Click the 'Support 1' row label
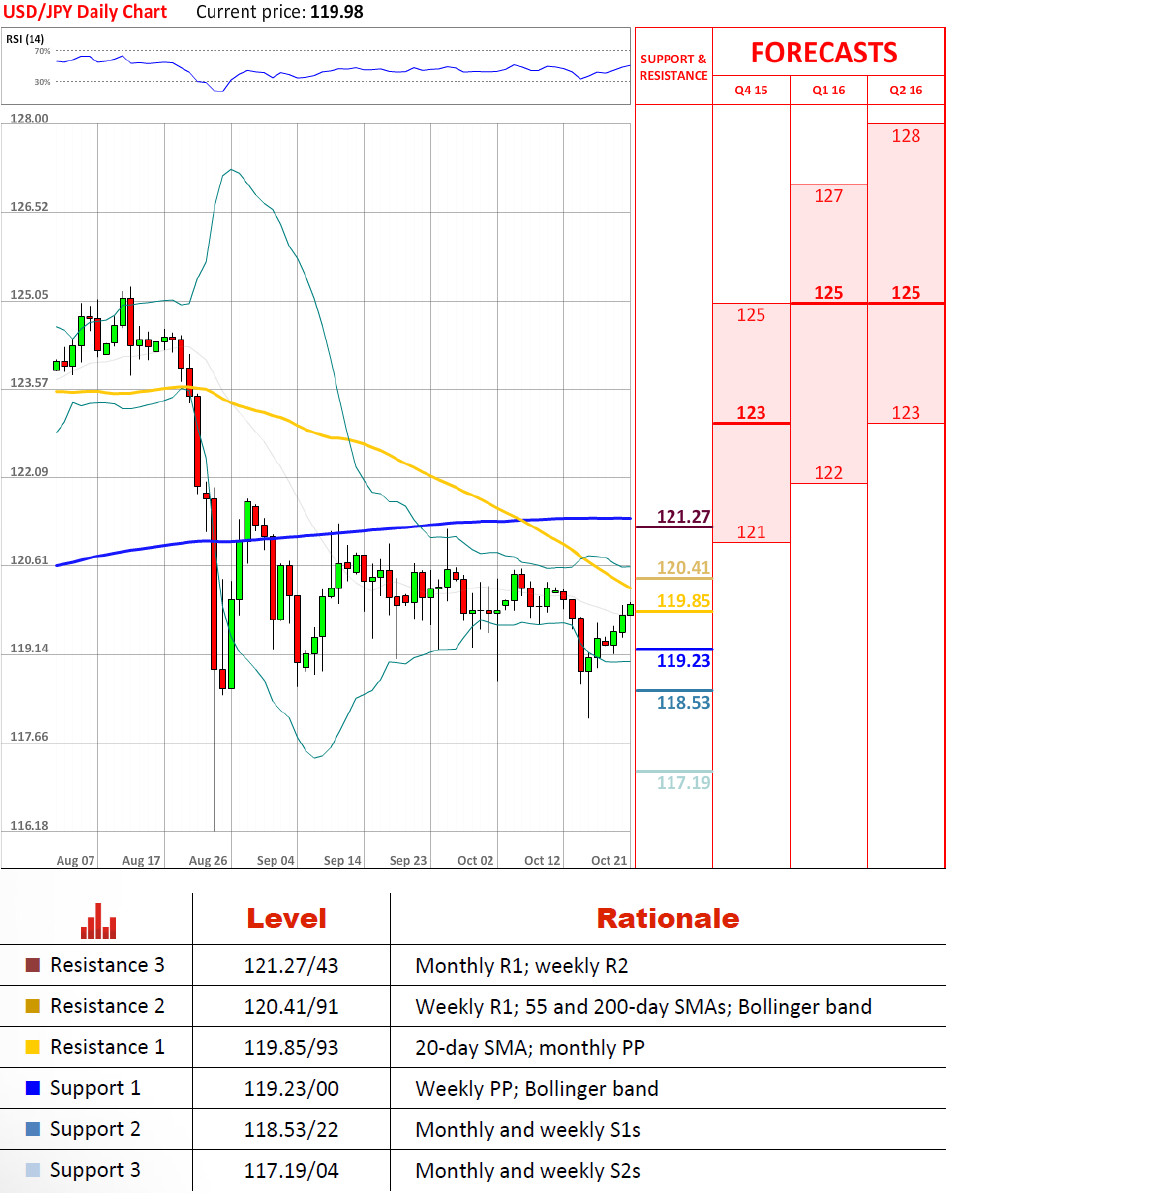The height and width of the screenshot is (1193, 1152). (x=95, y=1089)
